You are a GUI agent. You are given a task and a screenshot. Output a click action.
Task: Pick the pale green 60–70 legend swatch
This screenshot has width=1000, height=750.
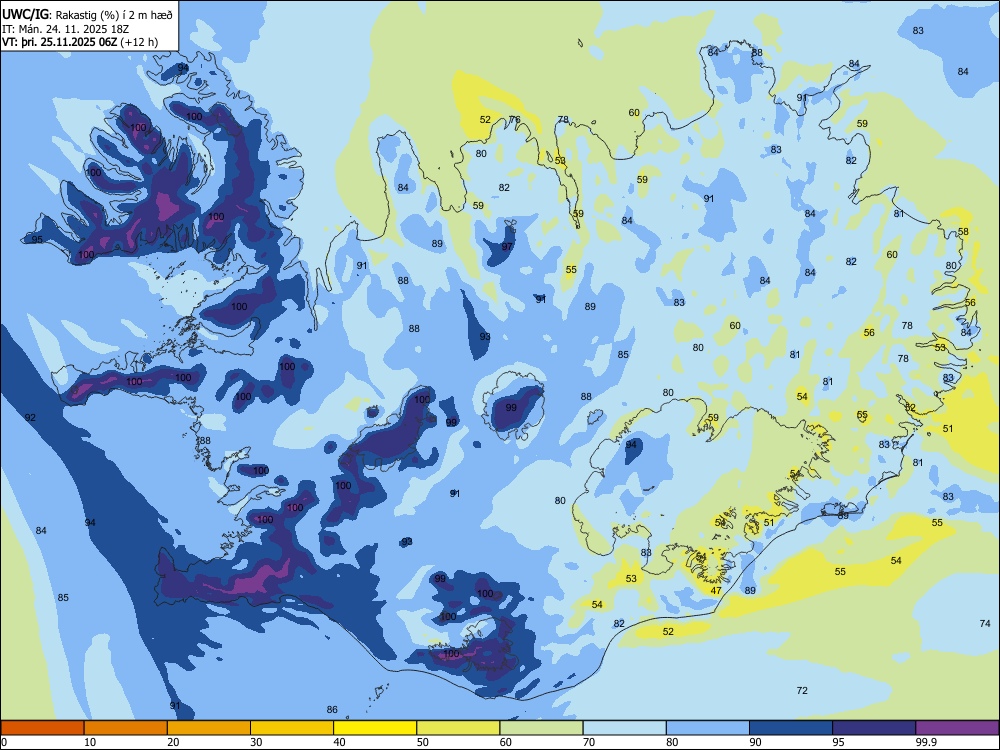[x=541, y=728]
